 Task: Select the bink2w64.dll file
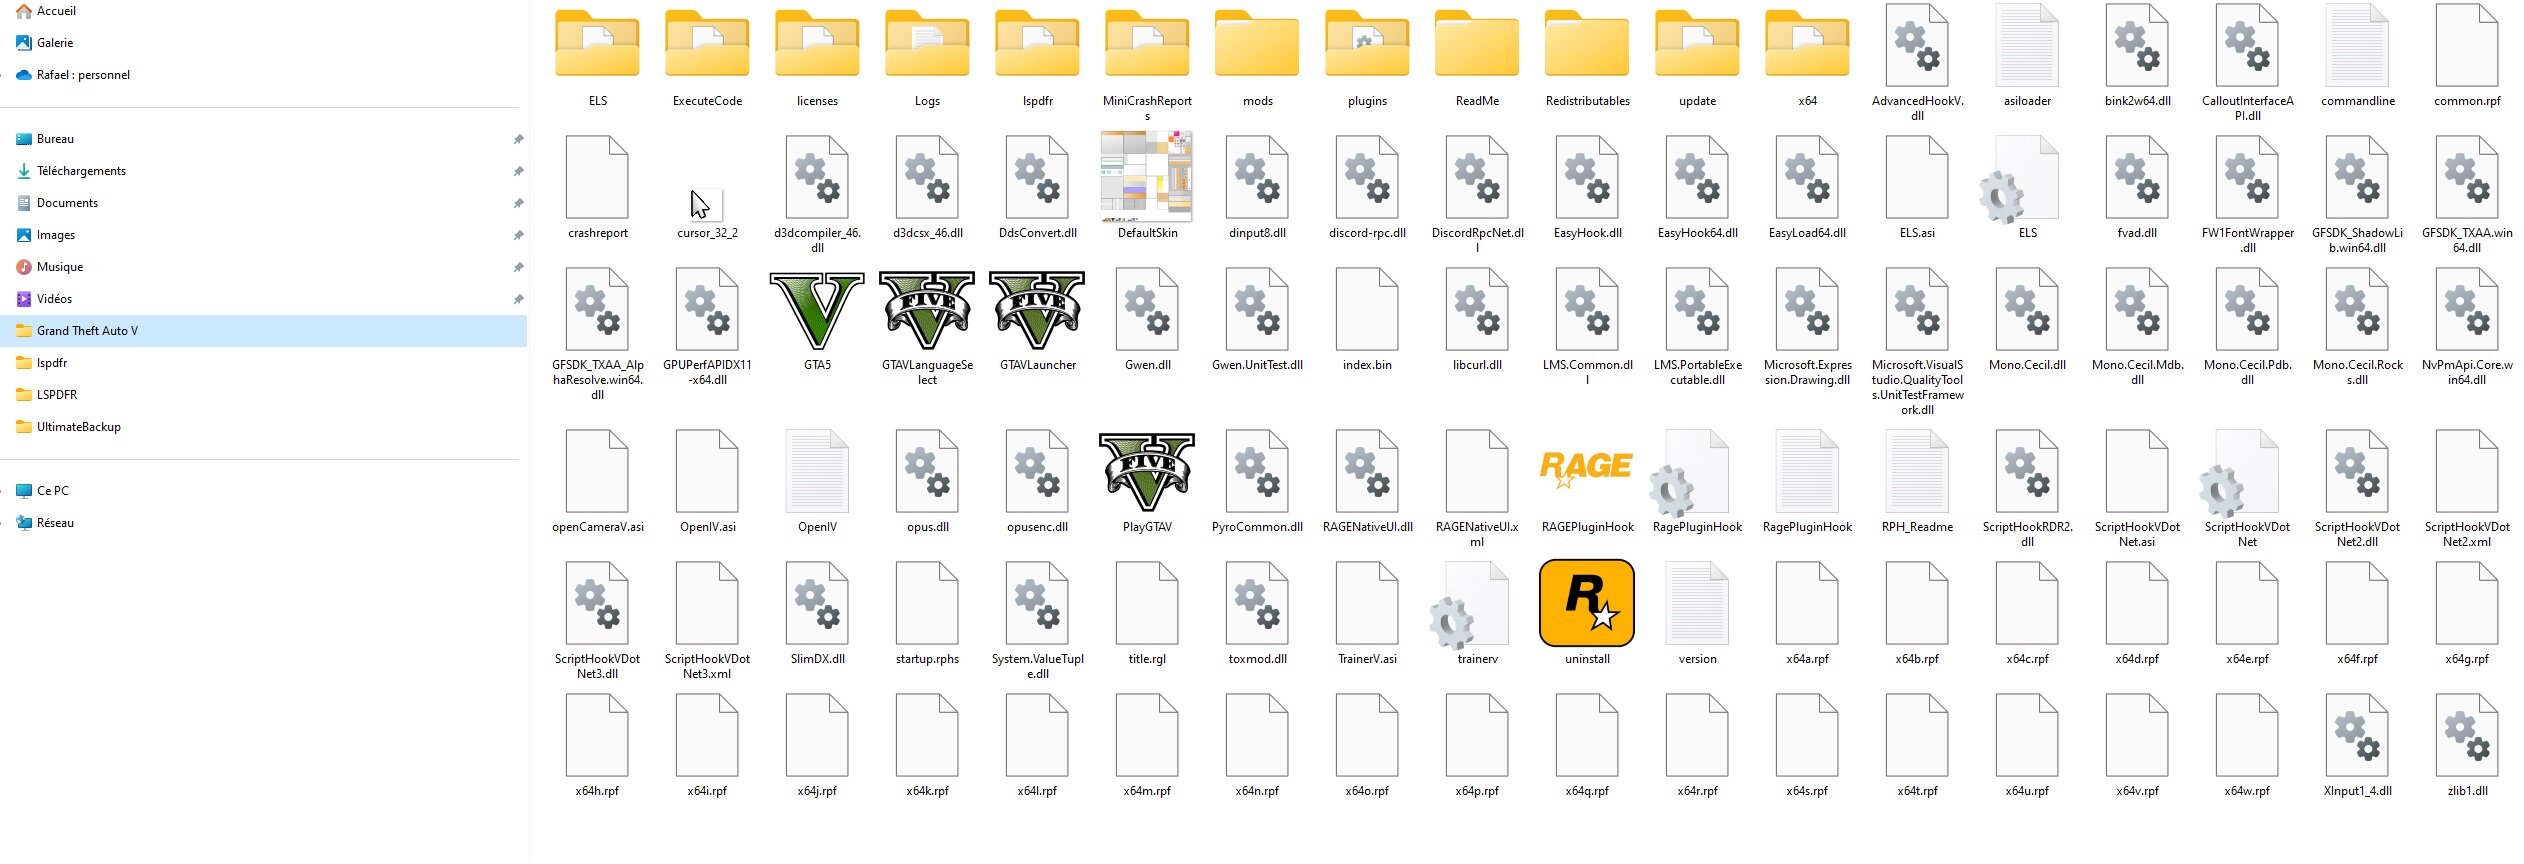point(2137,45)
